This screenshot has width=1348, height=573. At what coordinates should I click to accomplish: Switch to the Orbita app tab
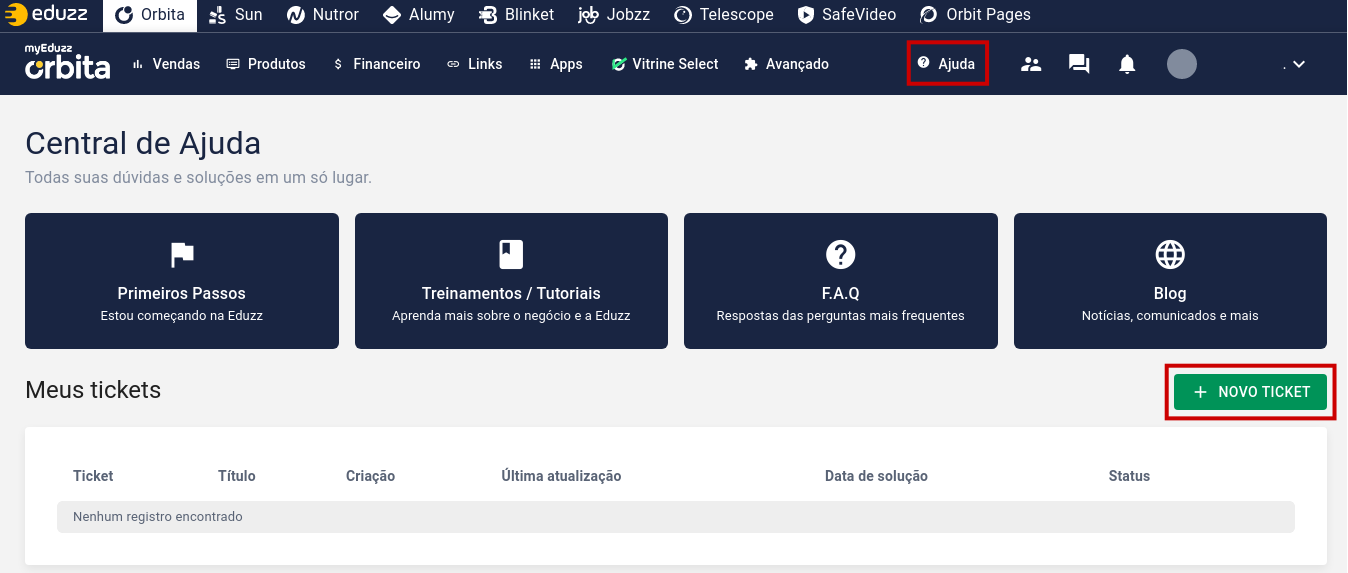point(150,15)
